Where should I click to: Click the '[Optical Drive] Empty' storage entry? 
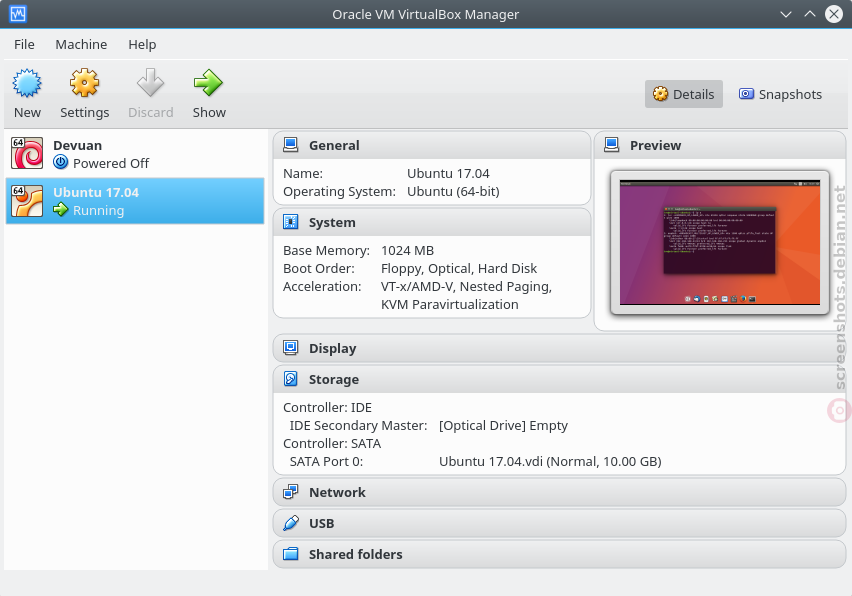(503, 425)
